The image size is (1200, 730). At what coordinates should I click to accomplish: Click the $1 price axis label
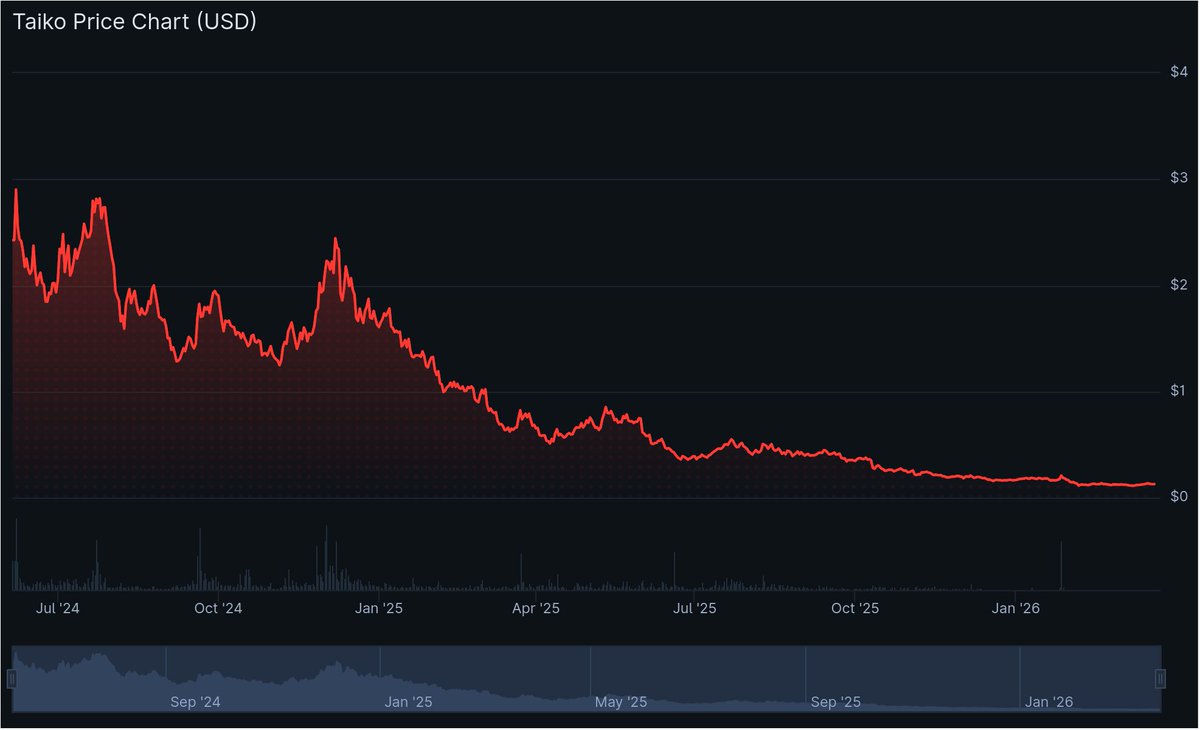[x=1178, y=391]
